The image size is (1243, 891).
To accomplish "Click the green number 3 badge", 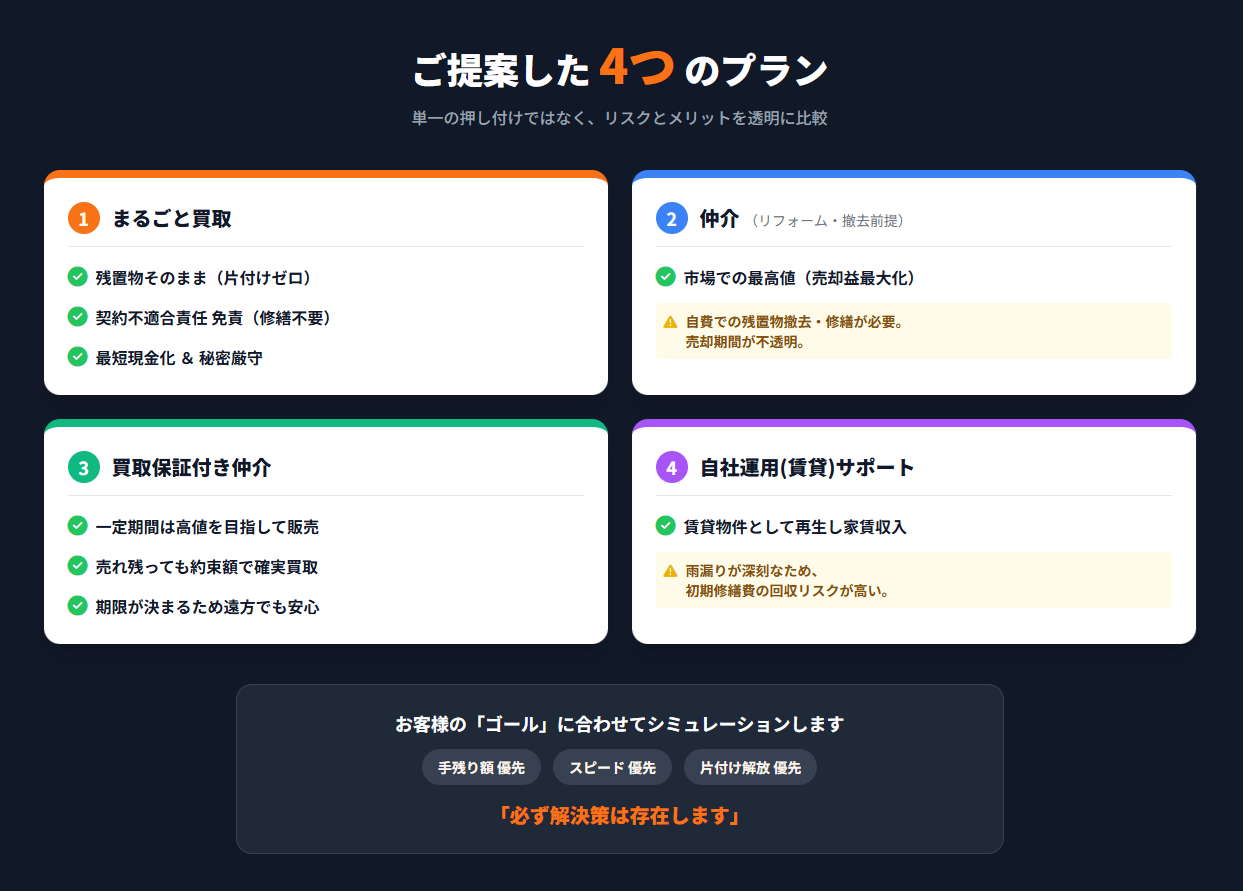I will tap(84, 467).
